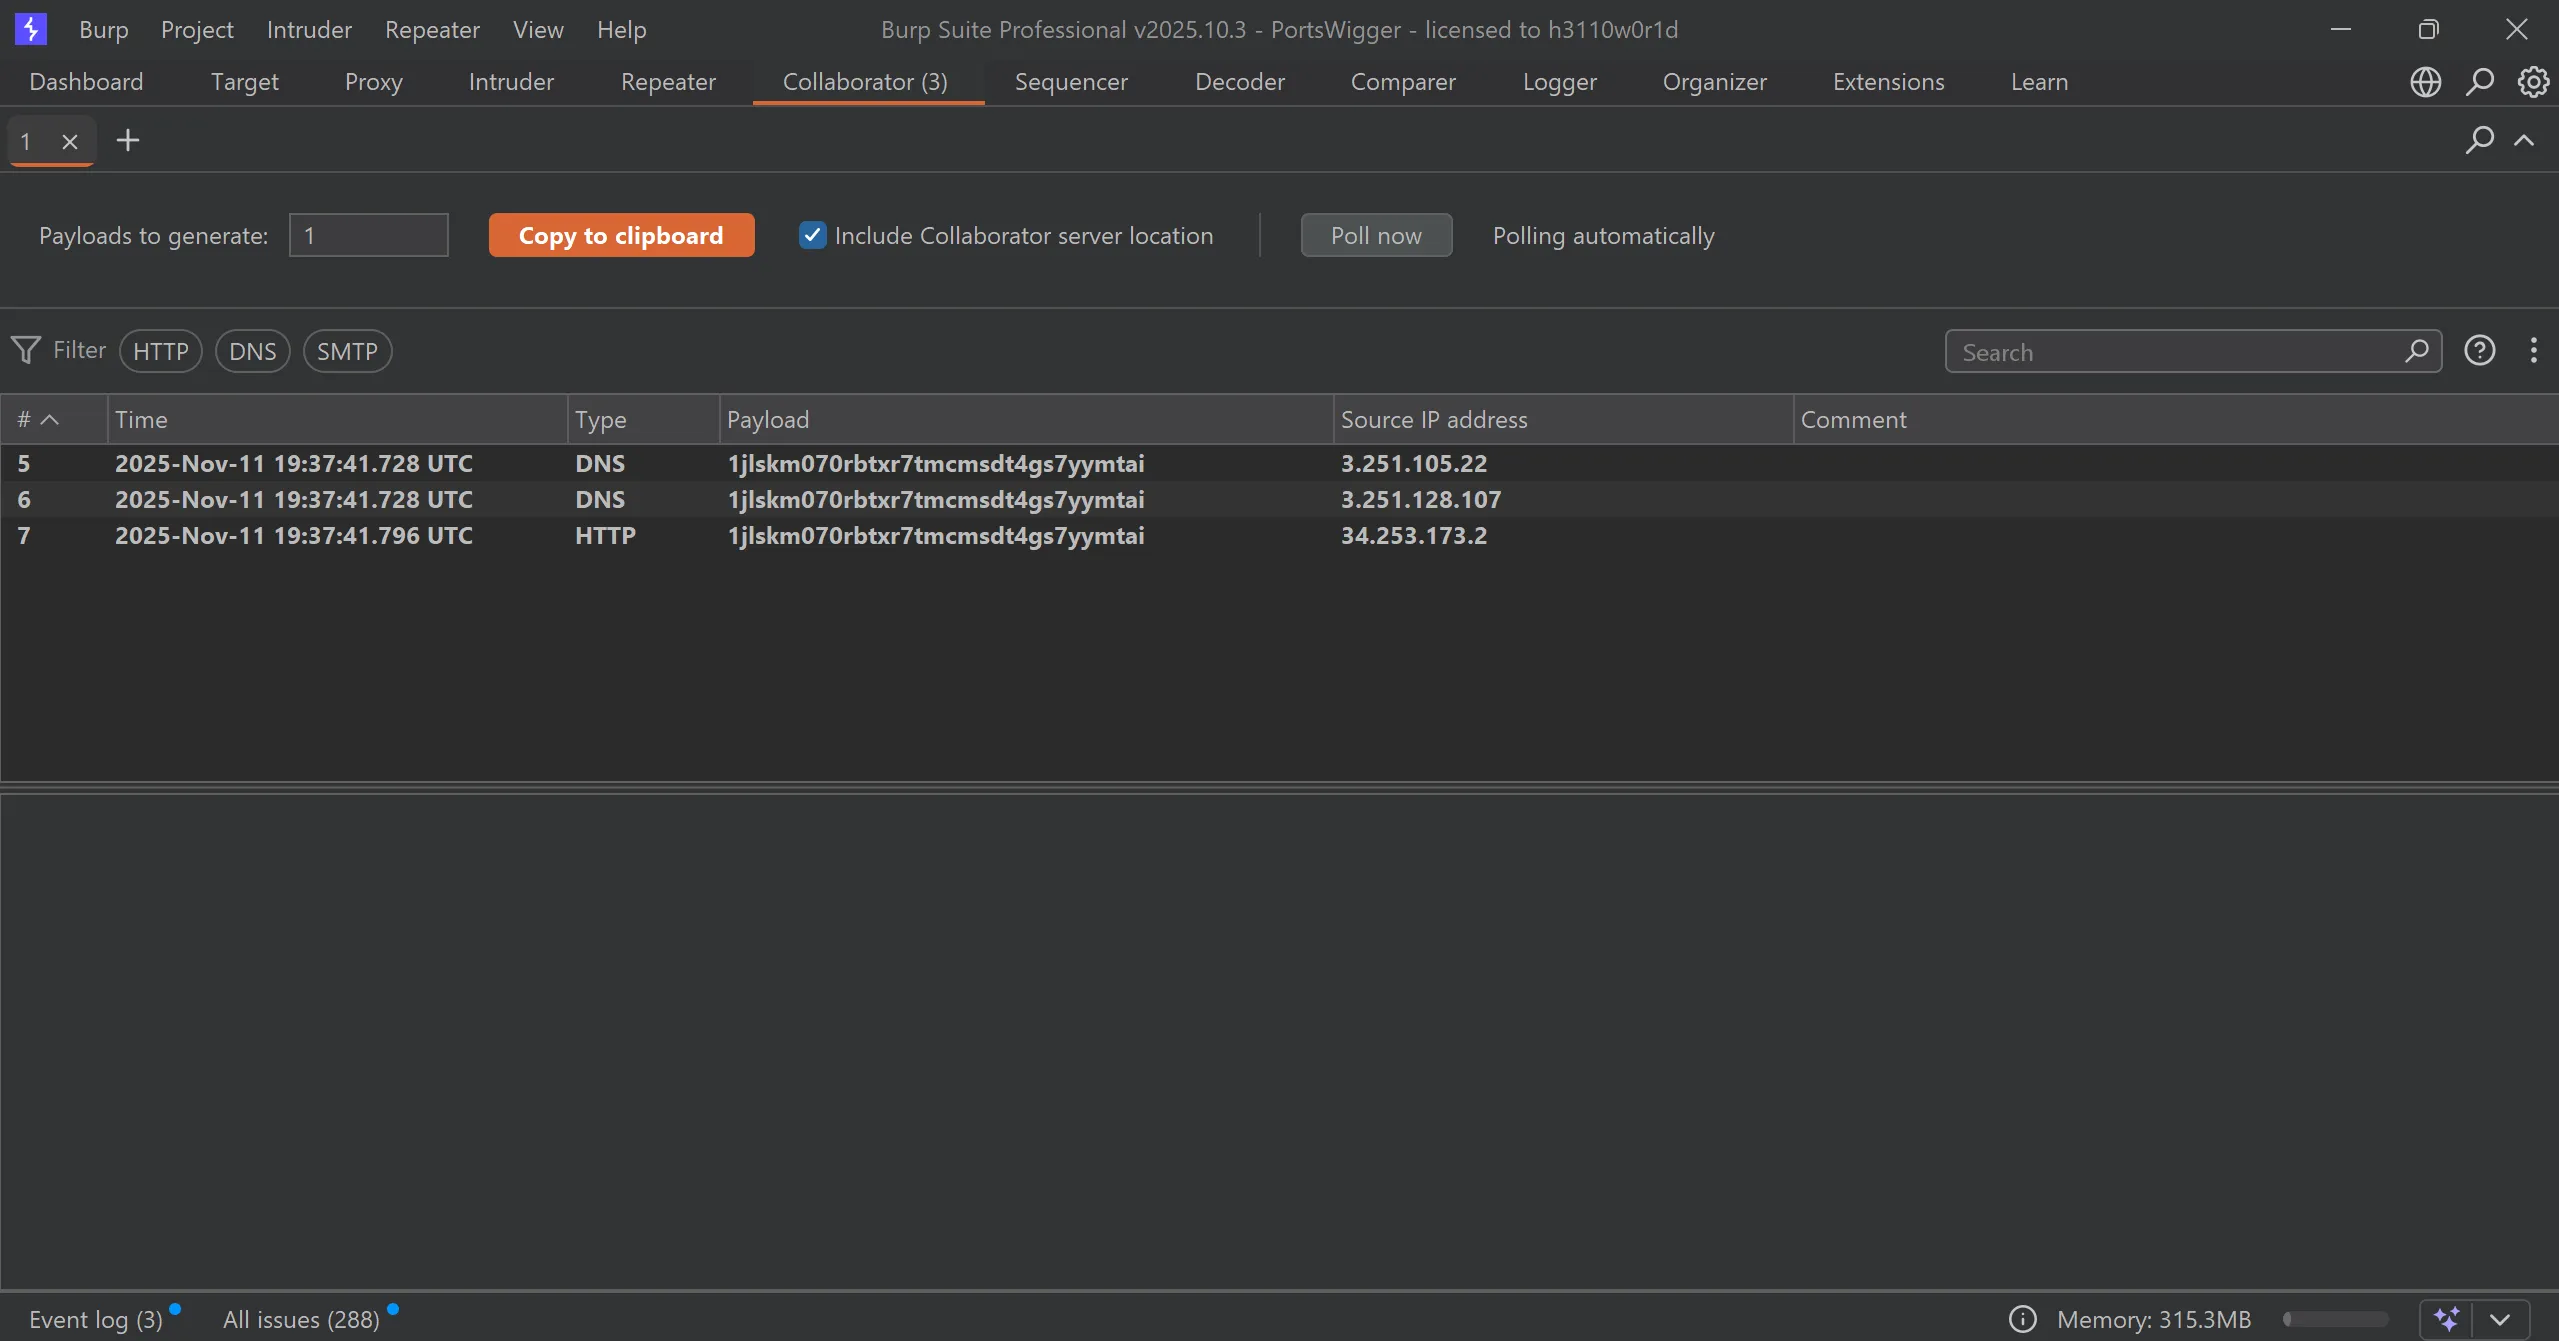Click the funnel Filter icon
2559x1341 pixels.
[x=26, y=350]
